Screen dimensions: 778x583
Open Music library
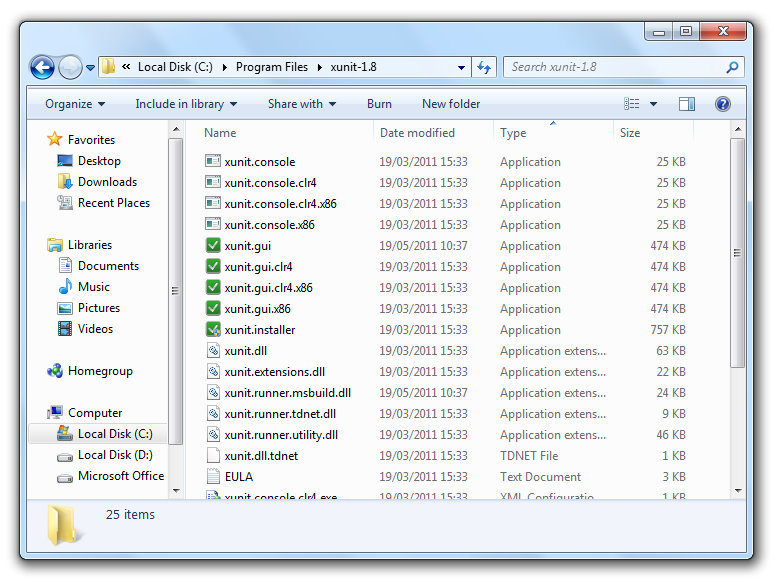click(94, 287)
